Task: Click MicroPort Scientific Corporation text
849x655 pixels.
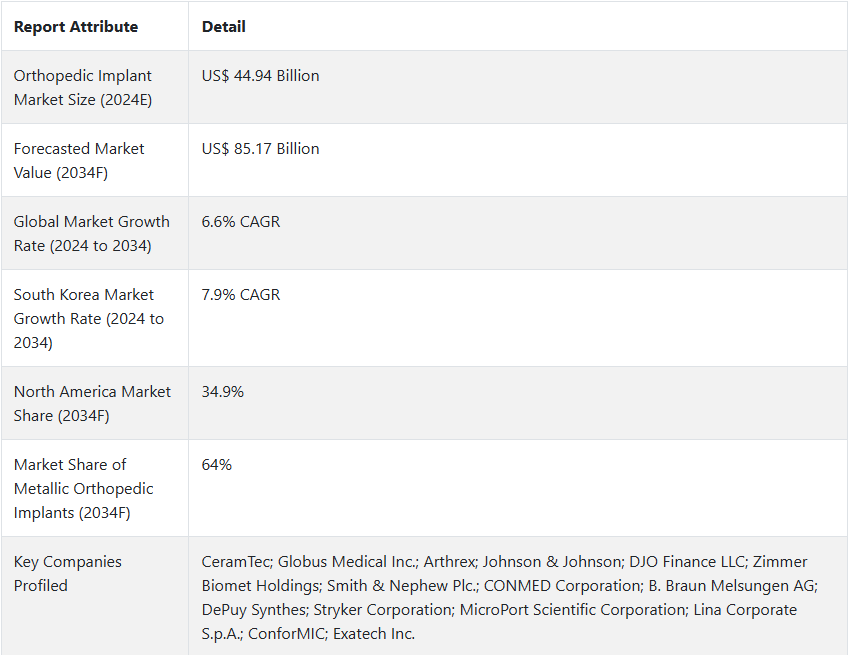Action: point(572,610)
